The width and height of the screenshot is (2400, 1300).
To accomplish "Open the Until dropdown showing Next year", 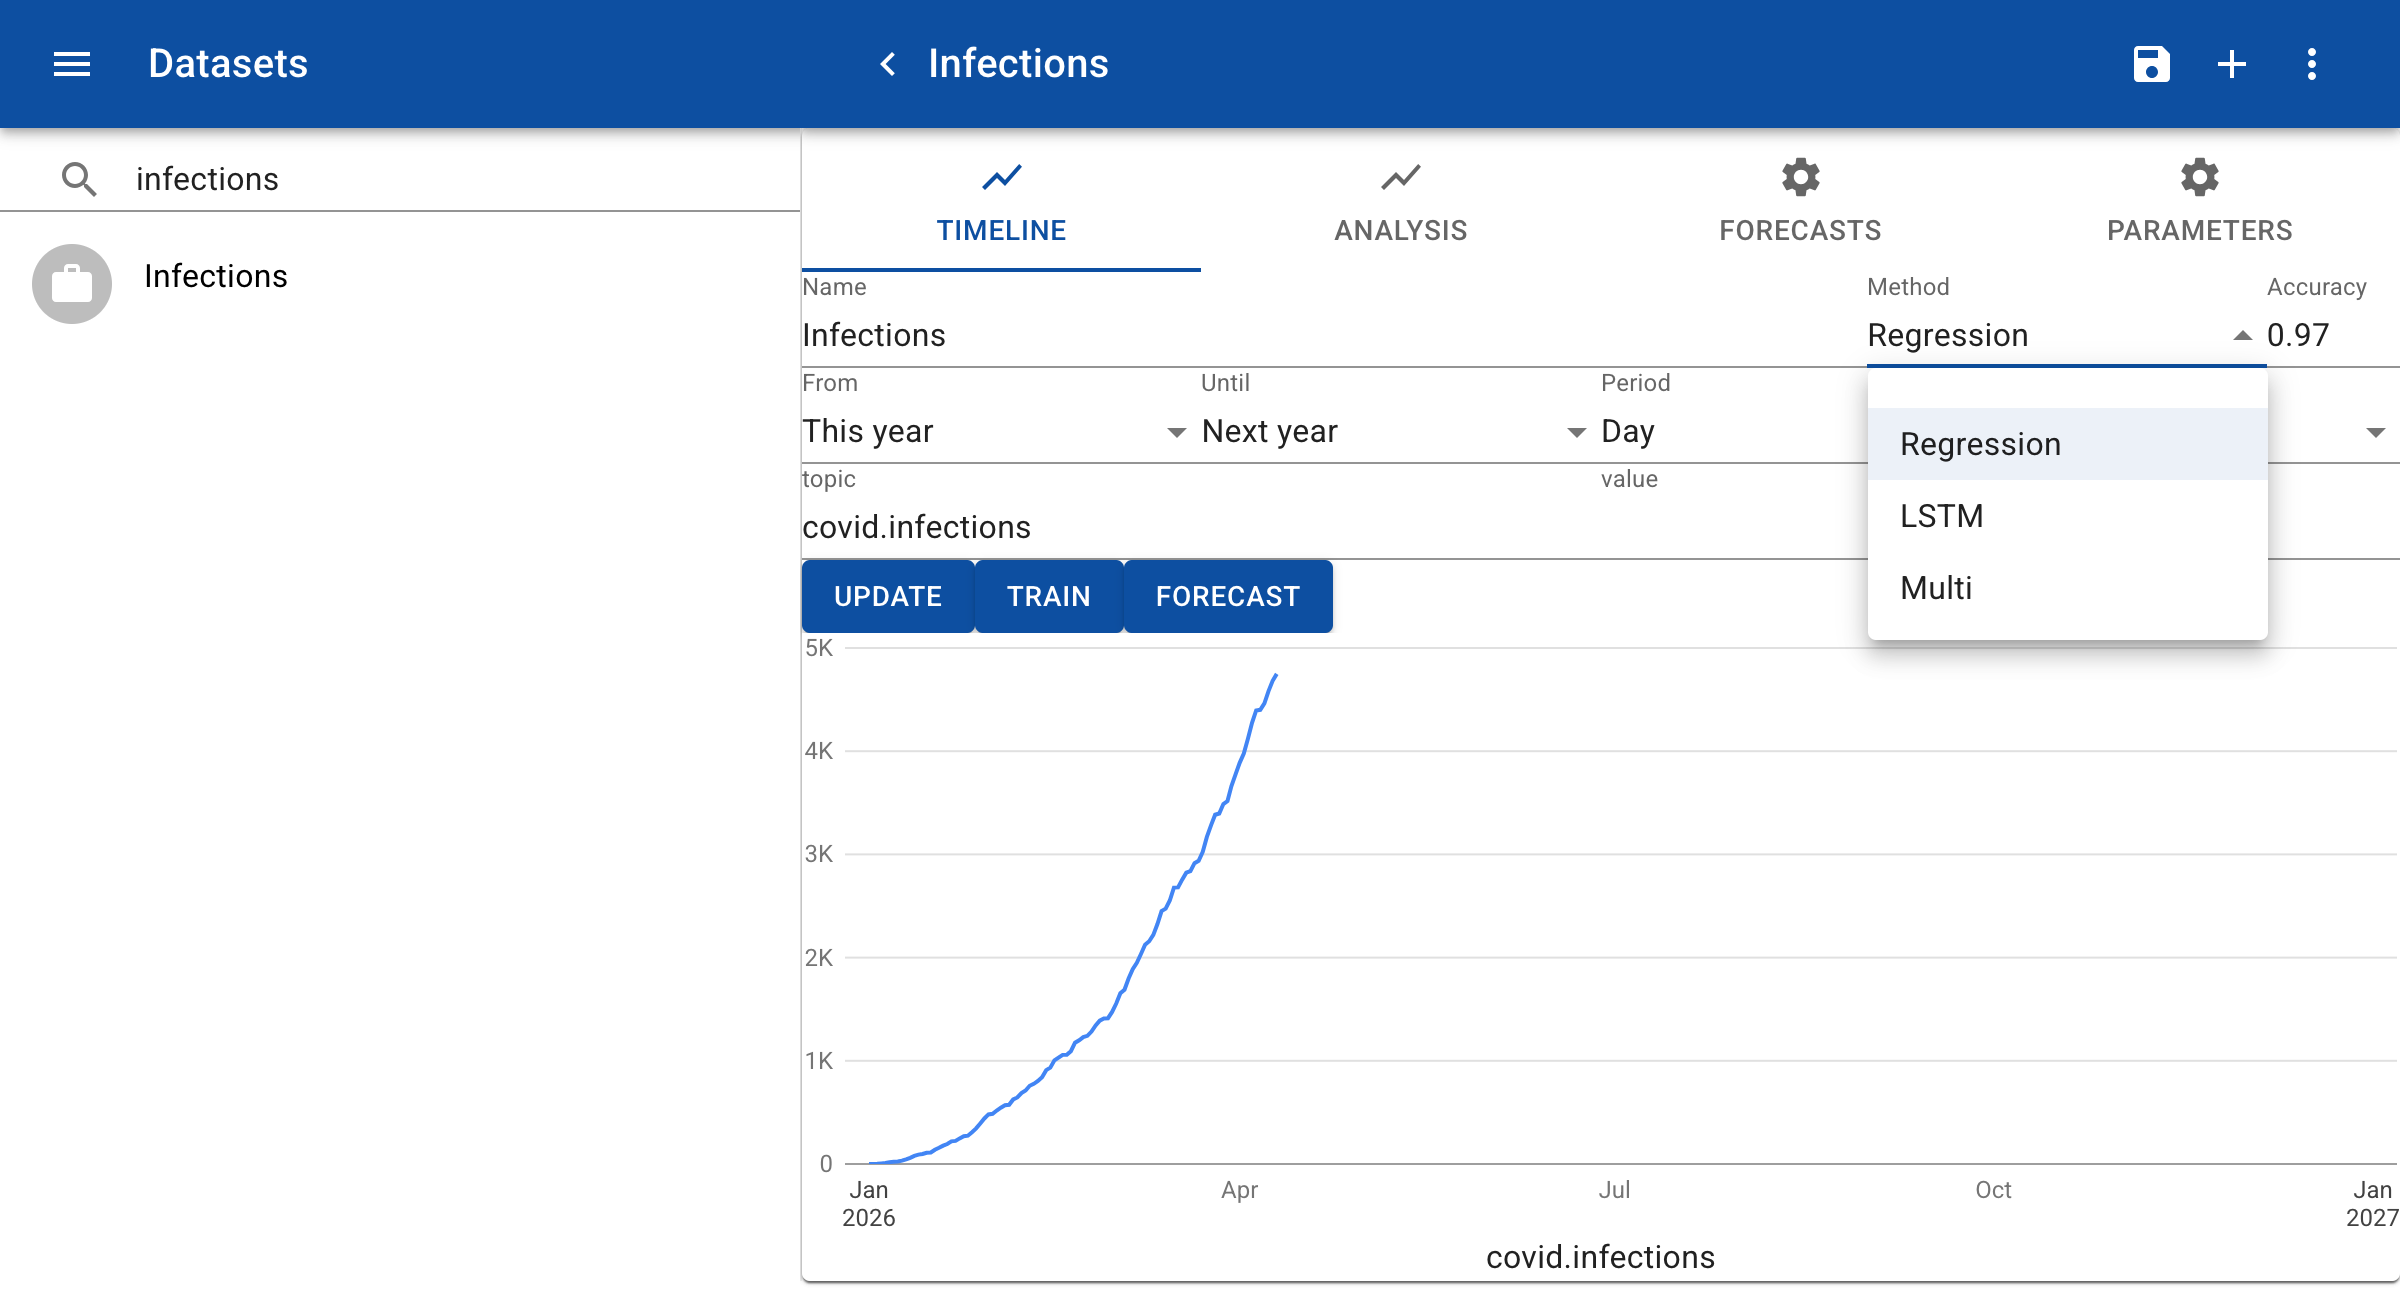I will click(1576, 432).
